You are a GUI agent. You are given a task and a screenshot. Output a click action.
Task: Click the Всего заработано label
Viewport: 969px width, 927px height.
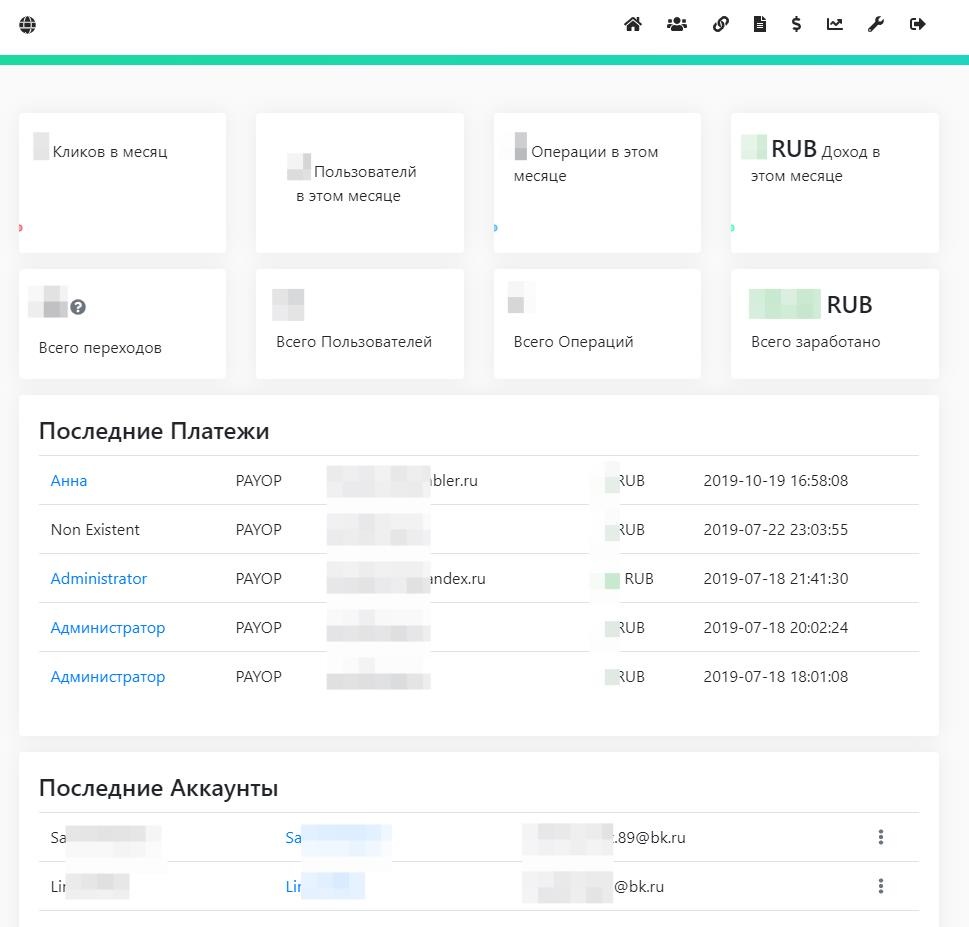pyautogui.click(x=816, y=342)
